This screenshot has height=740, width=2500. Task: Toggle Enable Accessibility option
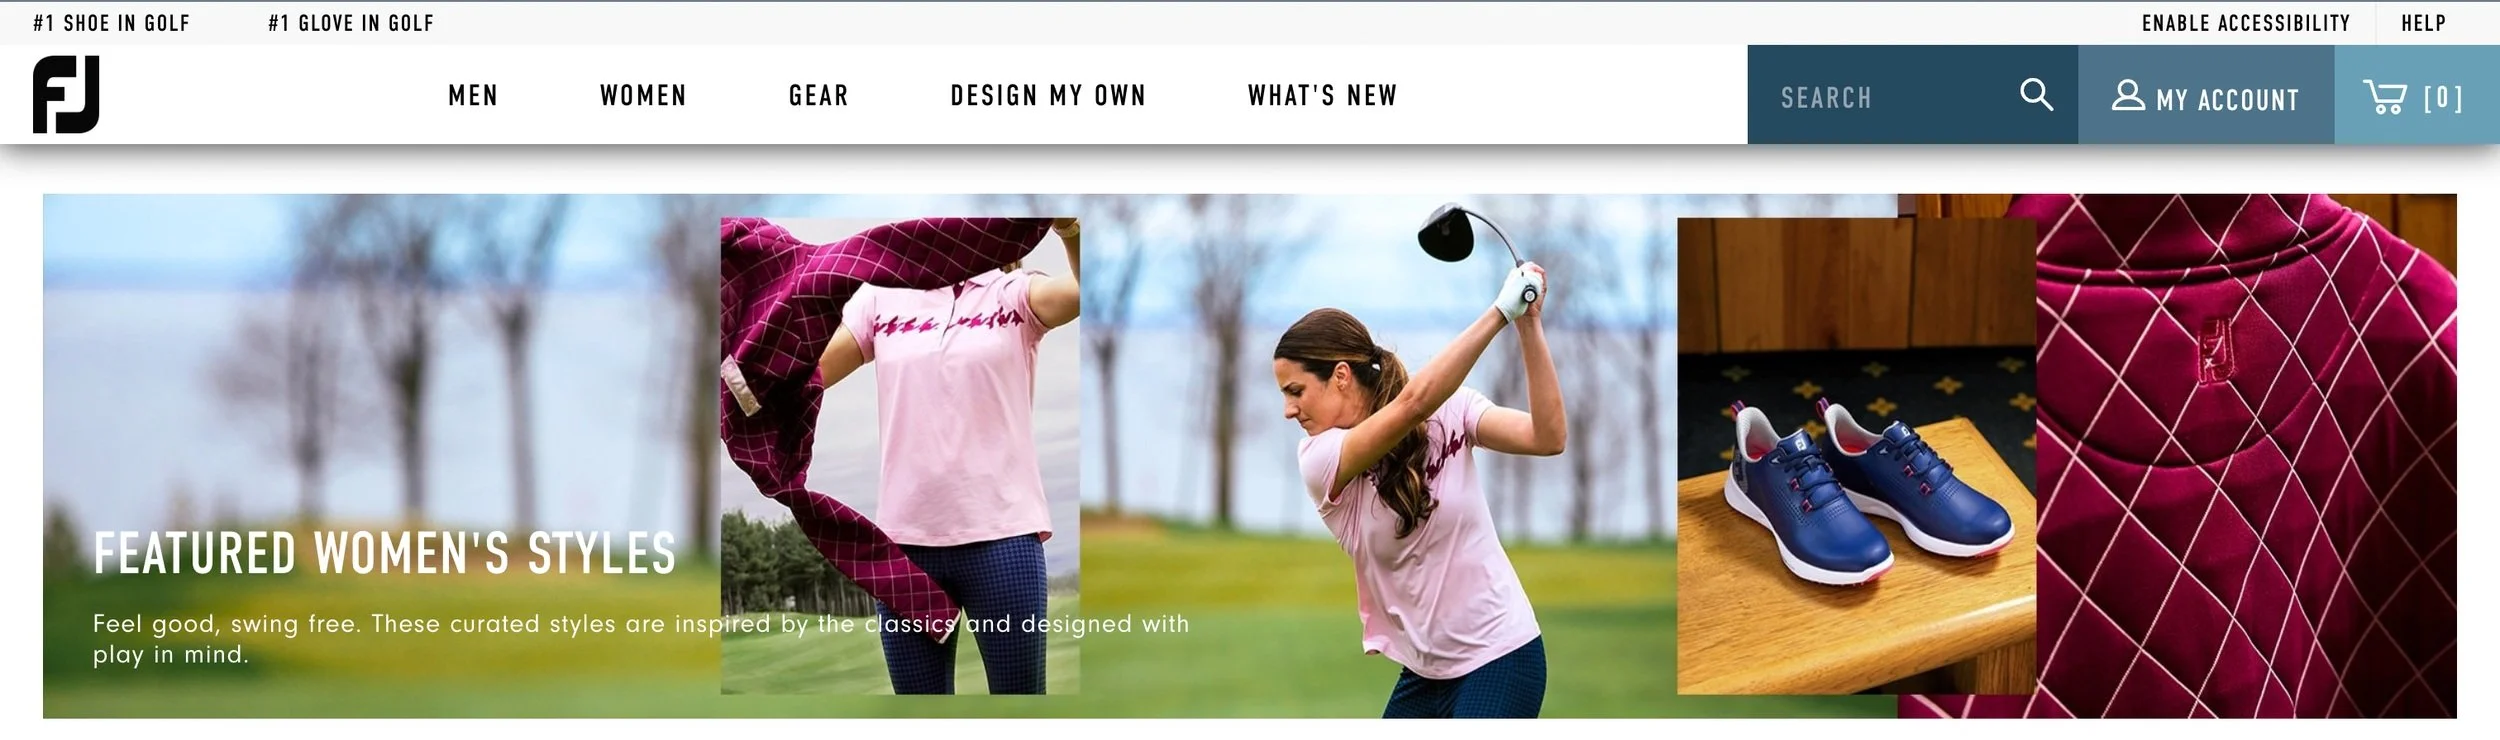tap(2246, 23)
